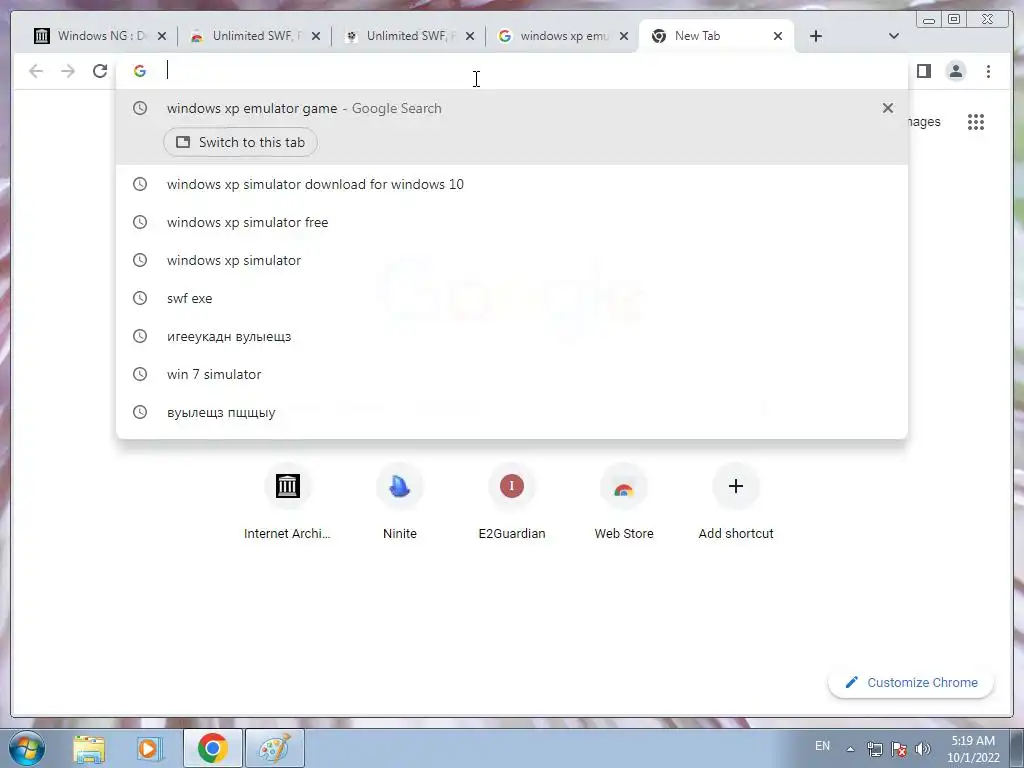
Task: Click the volume speaker tray icon
Action: click(x=923, y=749)
